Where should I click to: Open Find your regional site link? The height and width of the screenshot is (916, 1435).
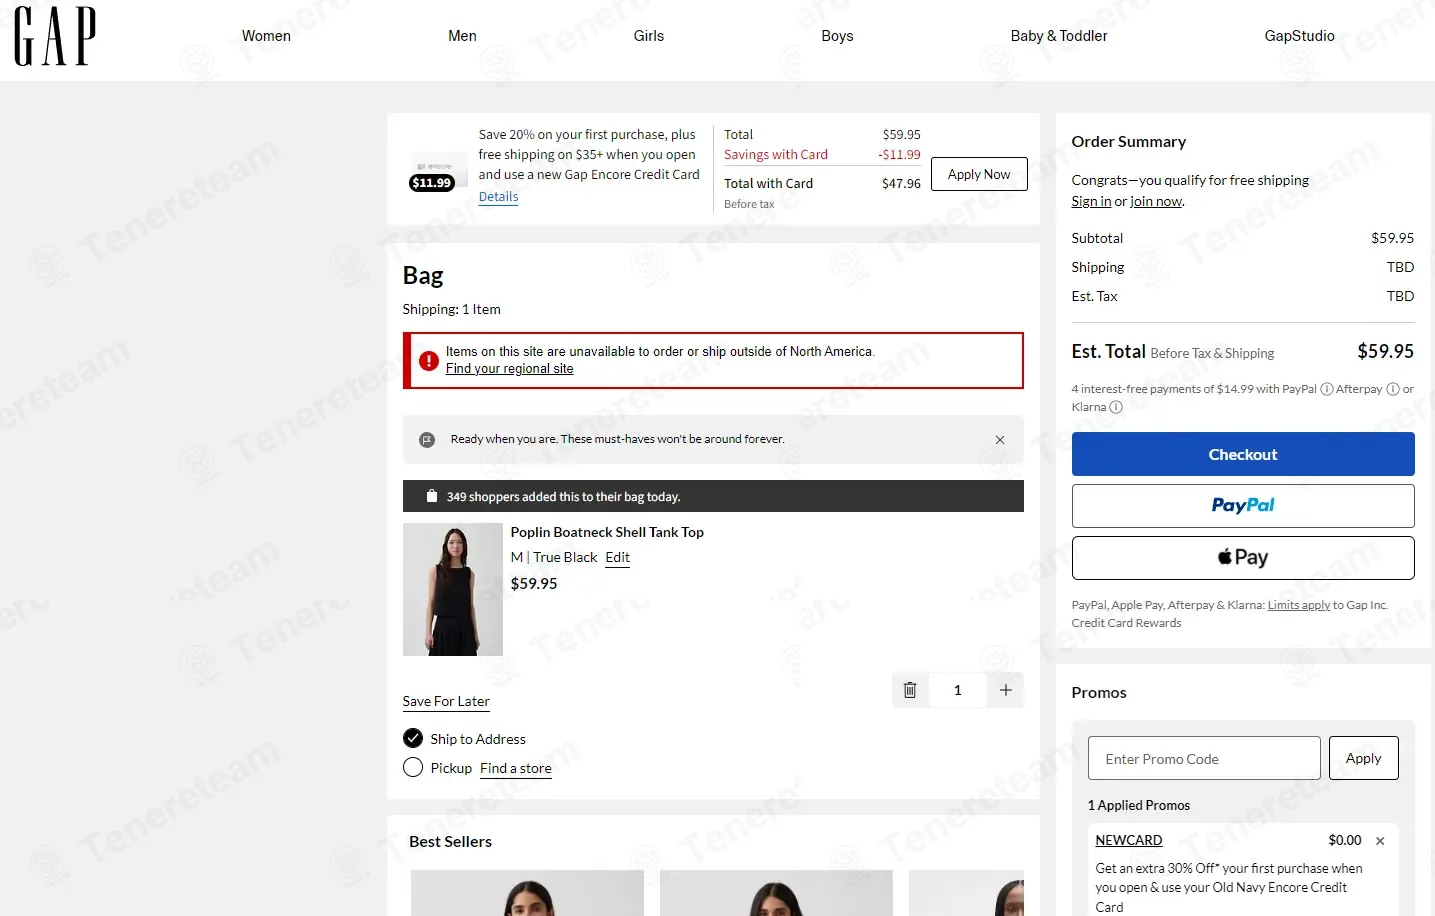pyautogui.click(x=510, y=369)
